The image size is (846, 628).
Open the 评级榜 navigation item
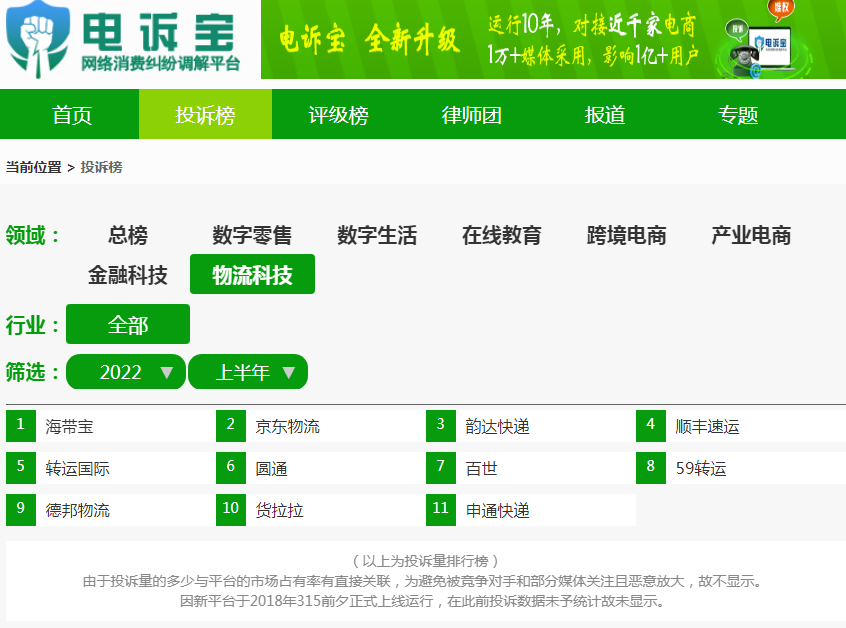click(338, 115)
